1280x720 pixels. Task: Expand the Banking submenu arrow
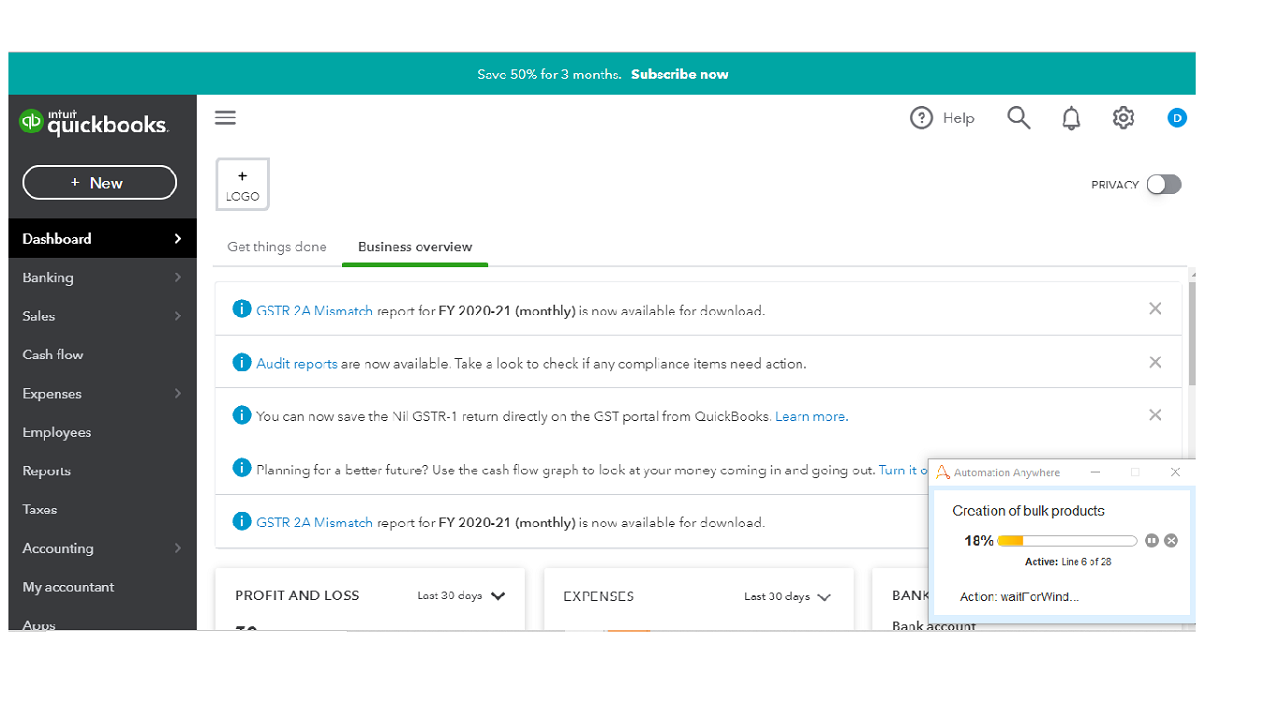coord(178,277)
